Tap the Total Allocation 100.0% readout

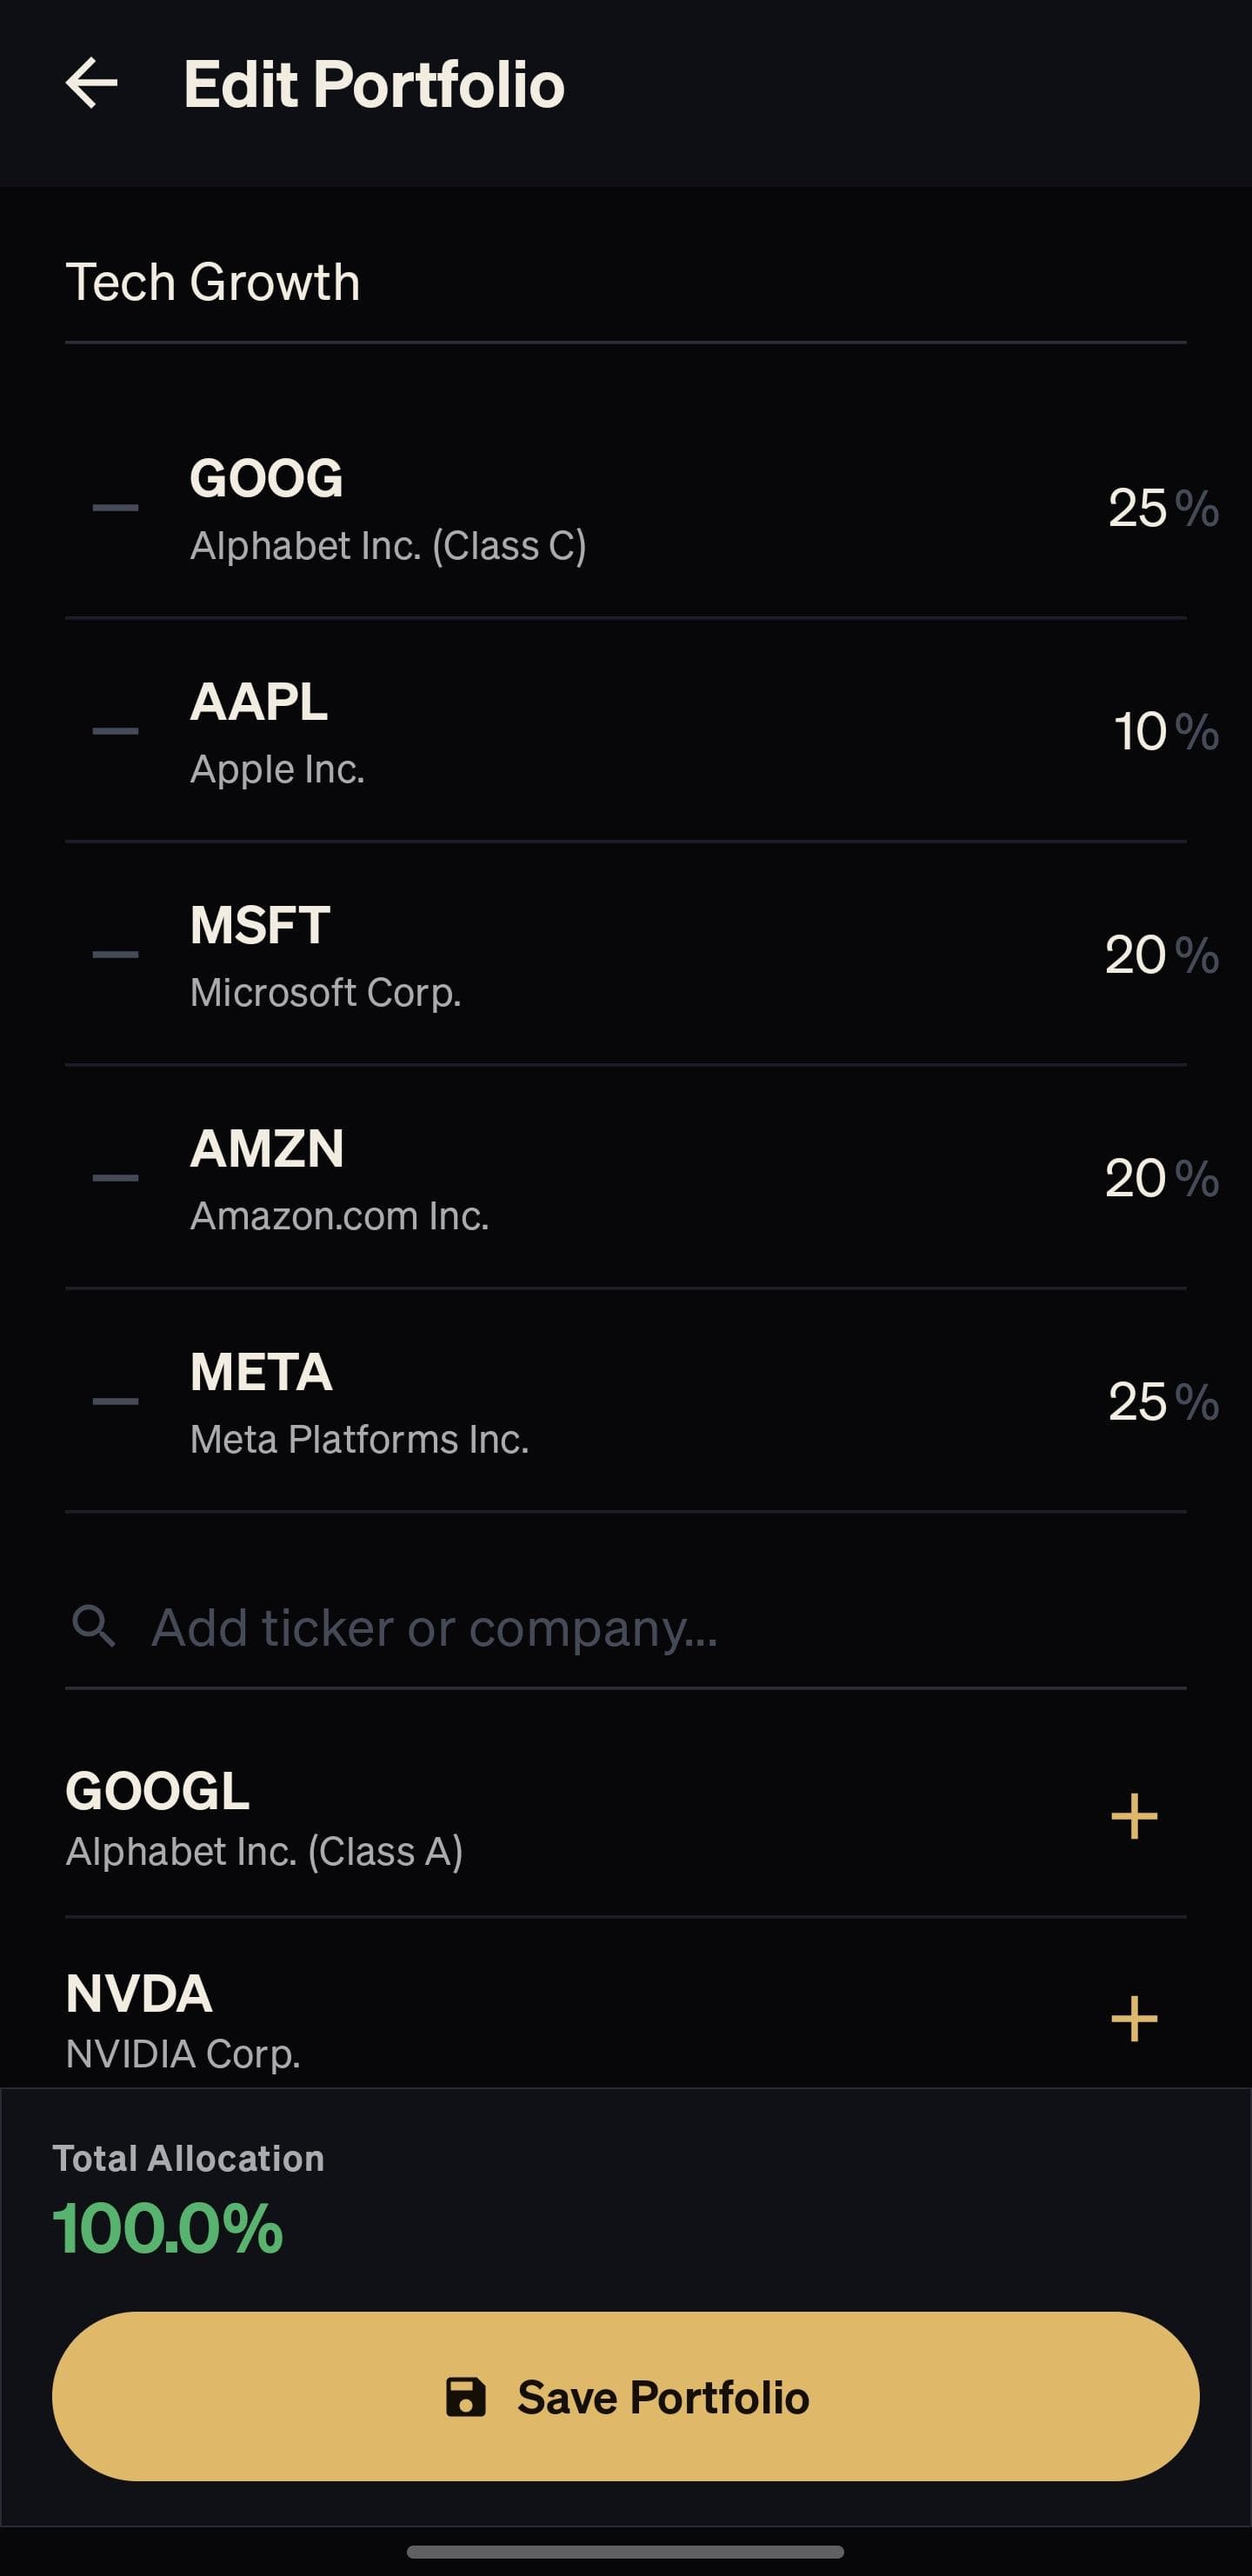(168, 2228)
